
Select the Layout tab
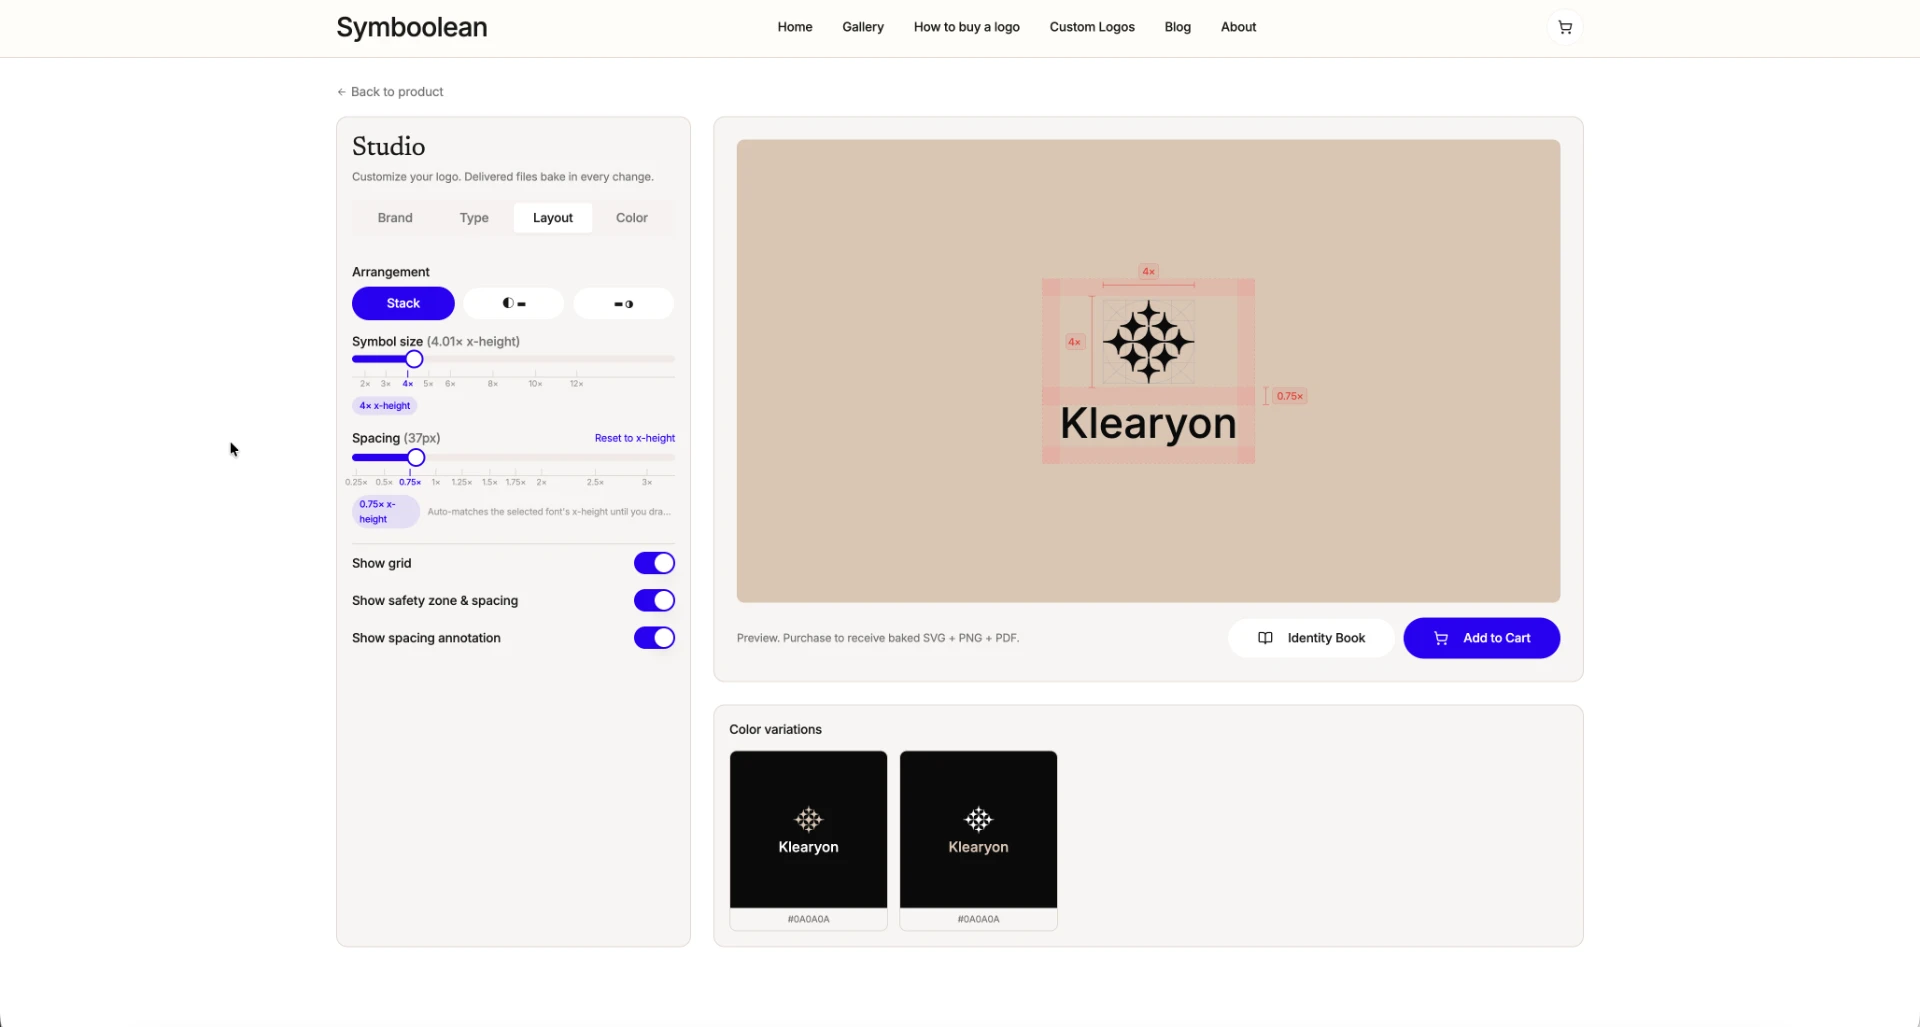point(553,218)
